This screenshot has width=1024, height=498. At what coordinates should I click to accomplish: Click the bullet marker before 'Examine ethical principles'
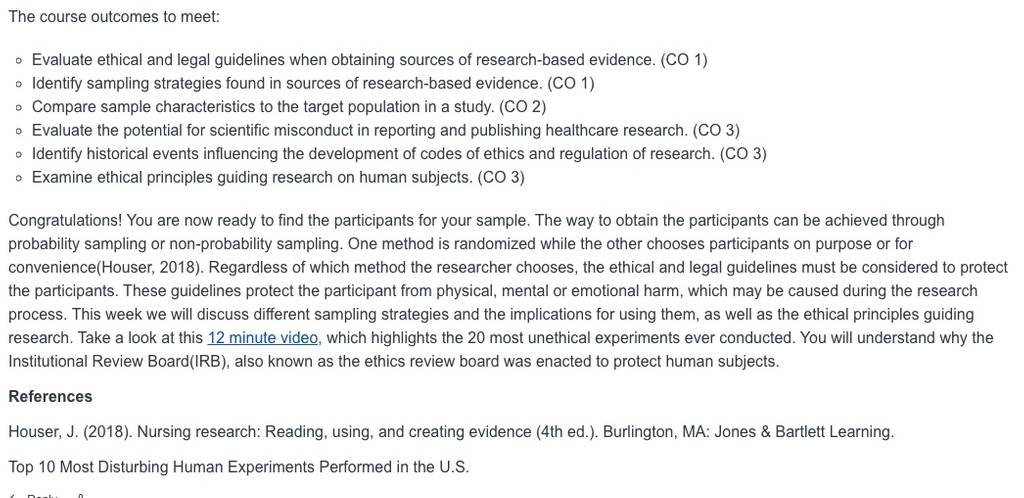pos(18,178)
